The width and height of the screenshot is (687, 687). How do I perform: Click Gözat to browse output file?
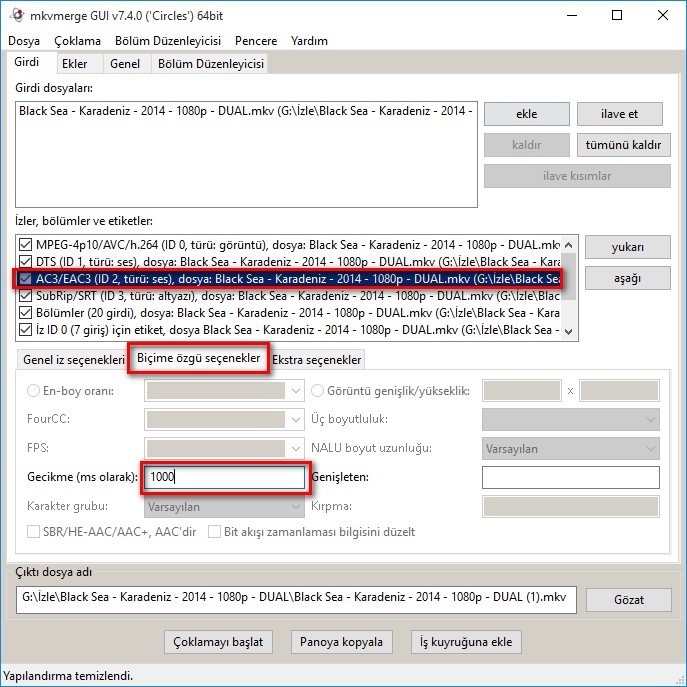tap(628, 599)
